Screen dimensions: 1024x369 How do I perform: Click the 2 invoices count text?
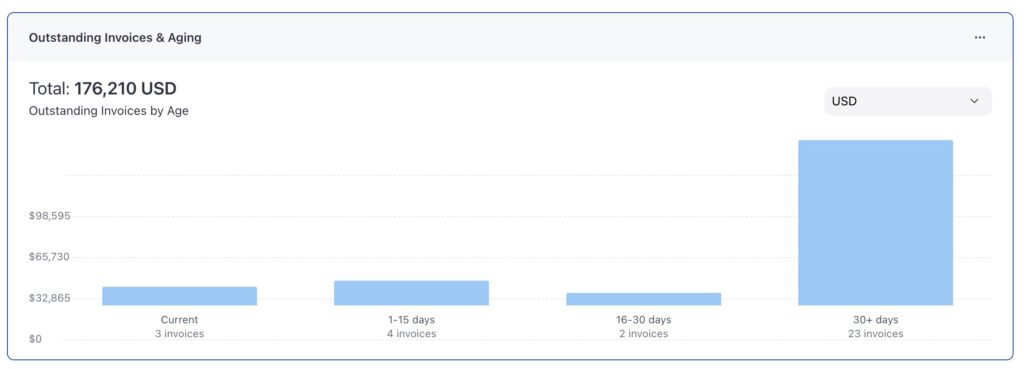coord(643,334)
